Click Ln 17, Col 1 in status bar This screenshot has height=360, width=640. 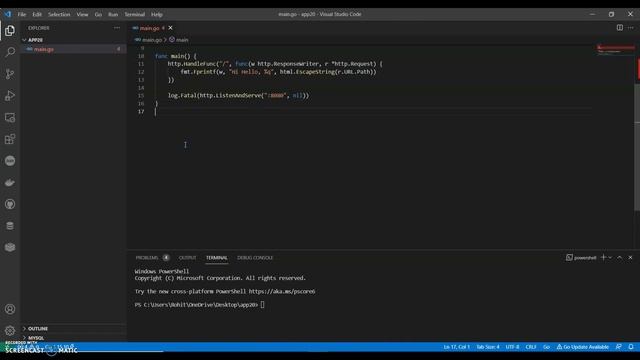coord(456,347)
